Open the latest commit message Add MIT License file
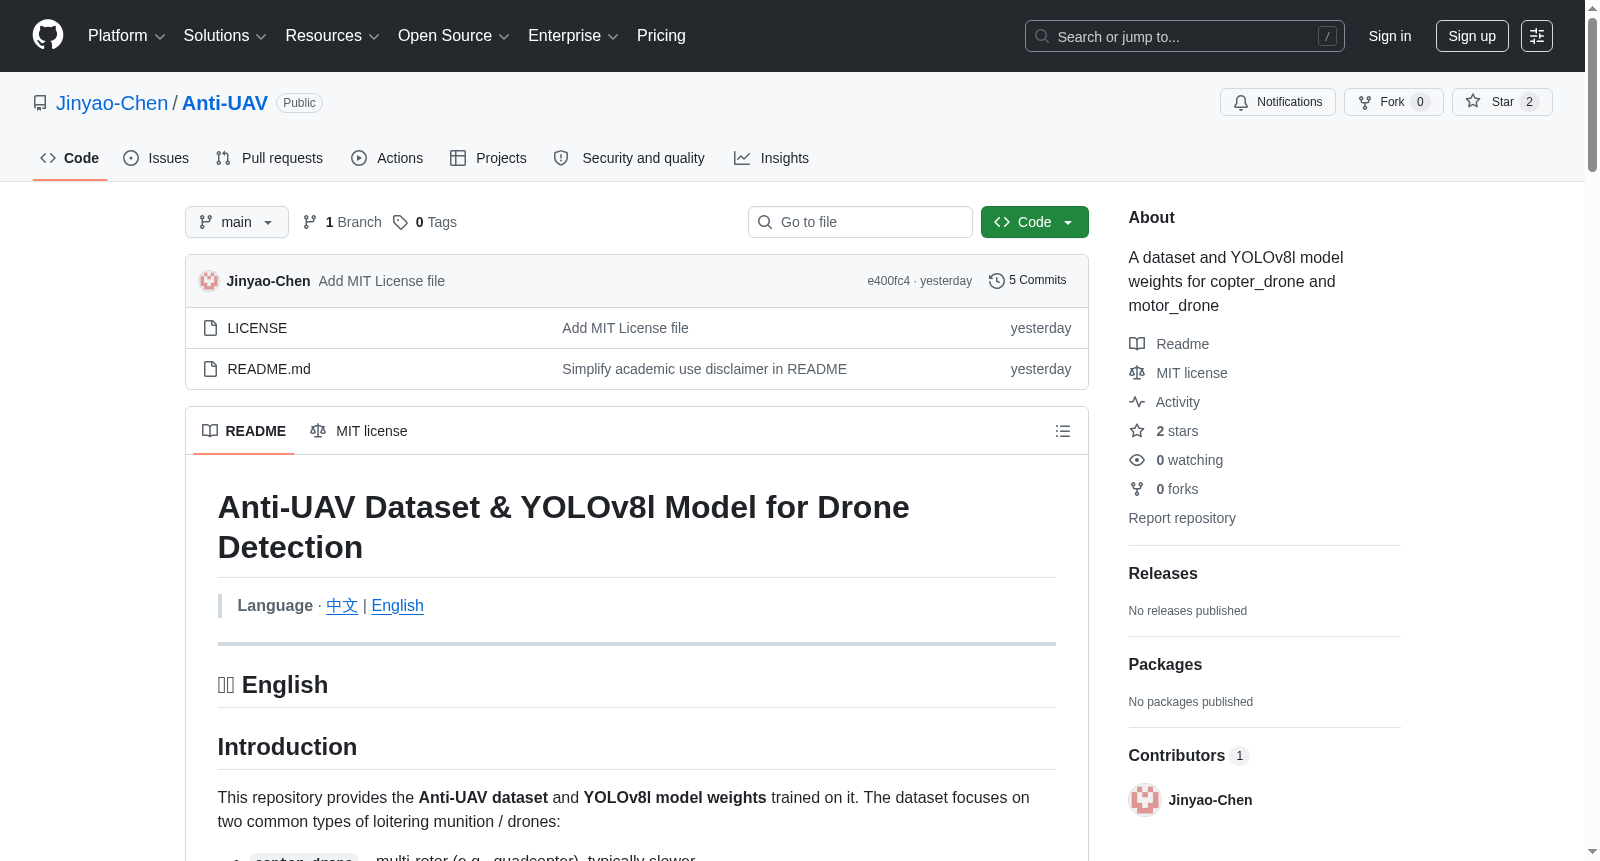 (382, 281)
